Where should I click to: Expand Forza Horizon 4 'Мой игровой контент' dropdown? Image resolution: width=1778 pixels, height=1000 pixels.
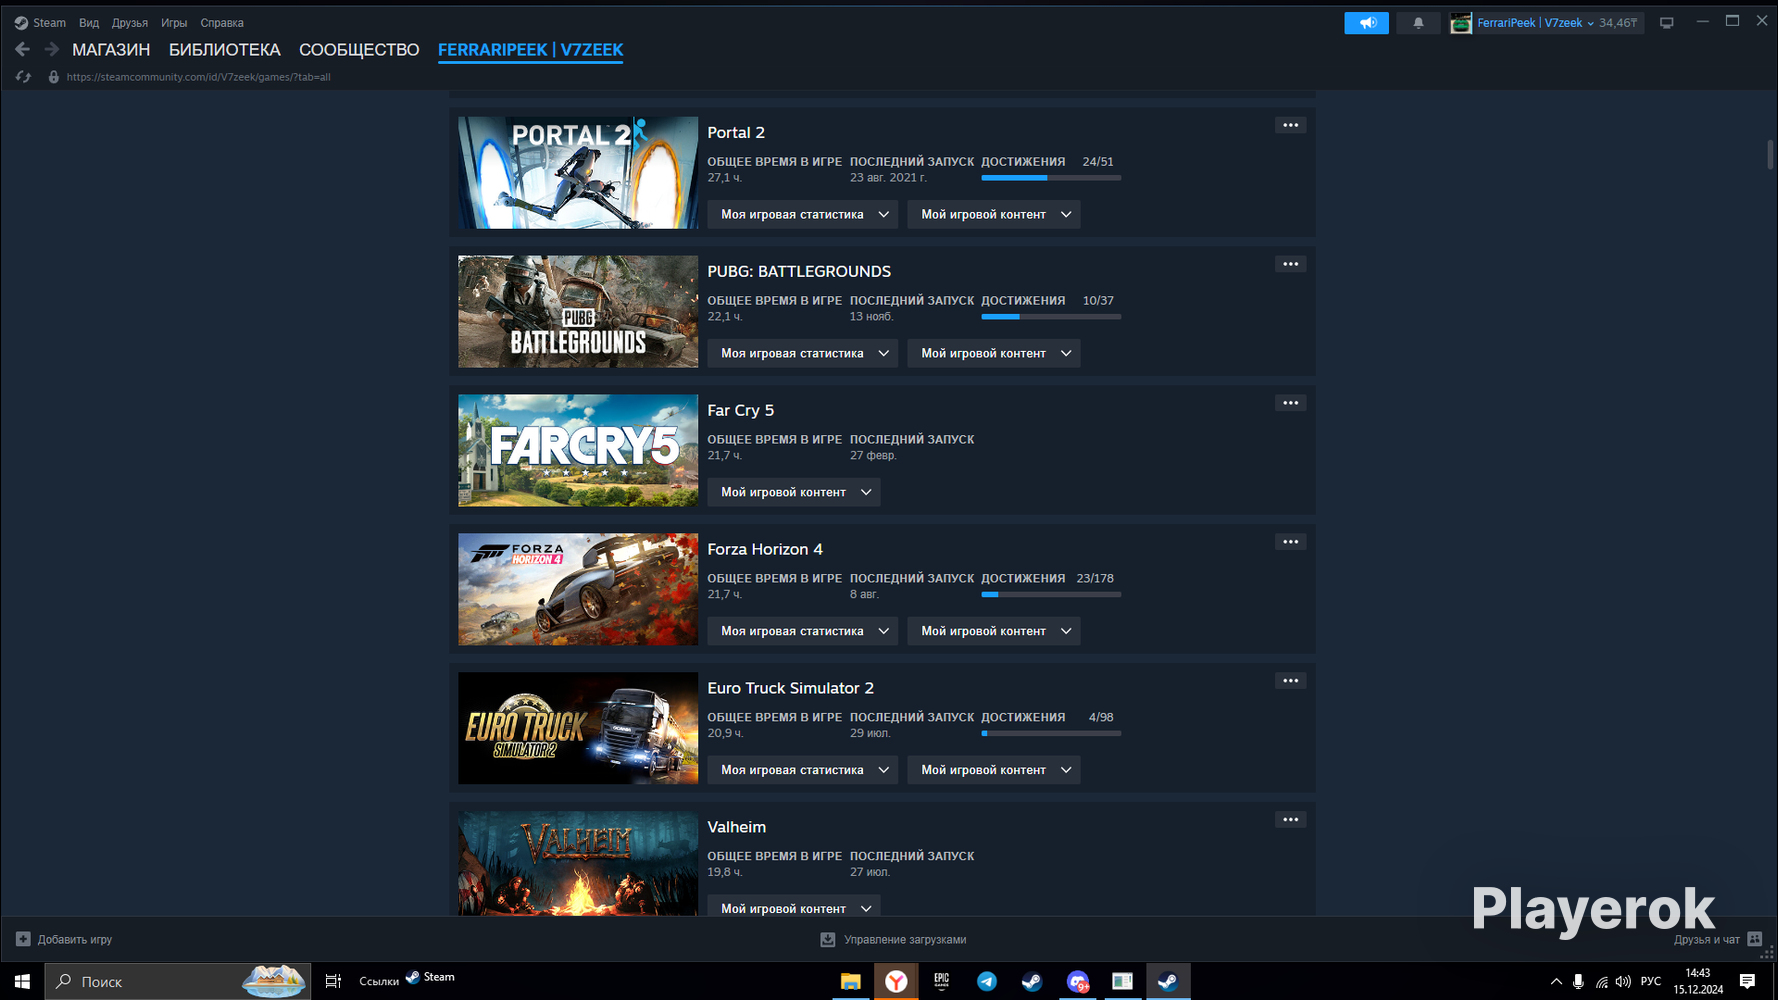point(994,631)
